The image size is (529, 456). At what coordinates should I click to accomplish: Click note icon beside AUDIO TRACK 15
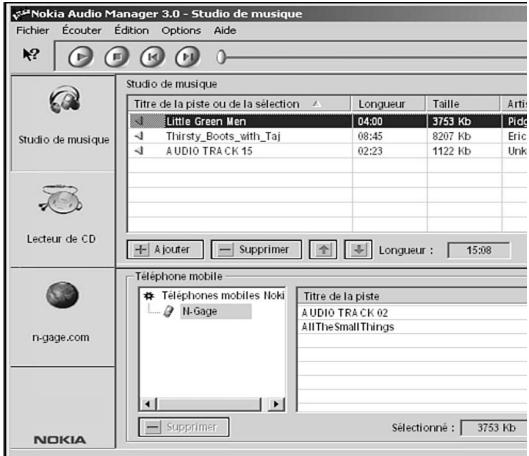139,151
